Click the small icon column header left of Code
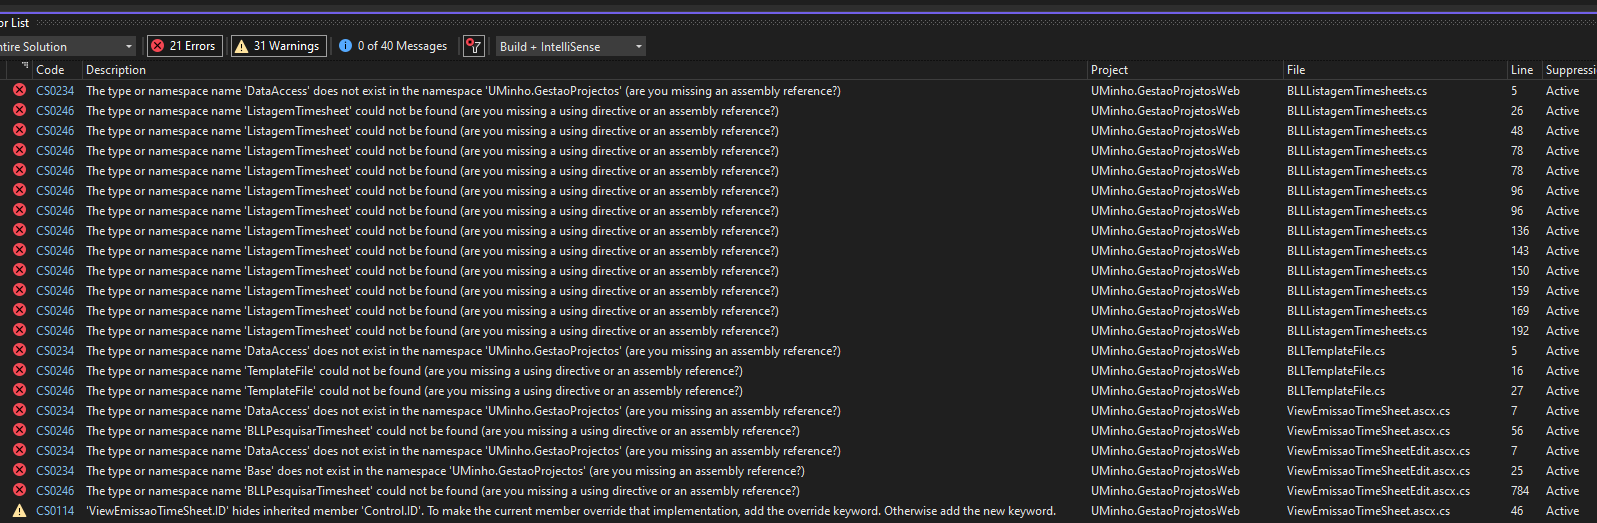This screenshot has width=1597, height=523. (x=24, y=69)
